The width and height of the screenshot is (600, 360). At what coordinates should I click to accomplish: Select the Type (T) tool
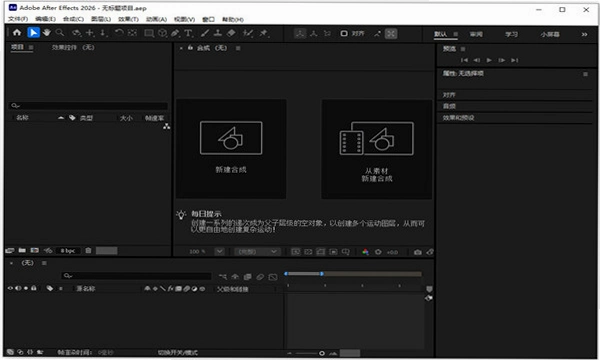click(188, 34)
